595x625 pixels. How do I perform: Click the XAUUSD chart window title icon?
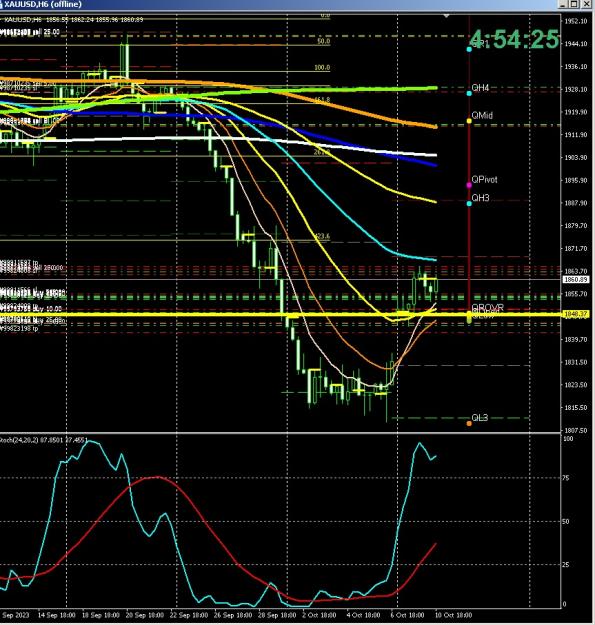tap(2, 4)
